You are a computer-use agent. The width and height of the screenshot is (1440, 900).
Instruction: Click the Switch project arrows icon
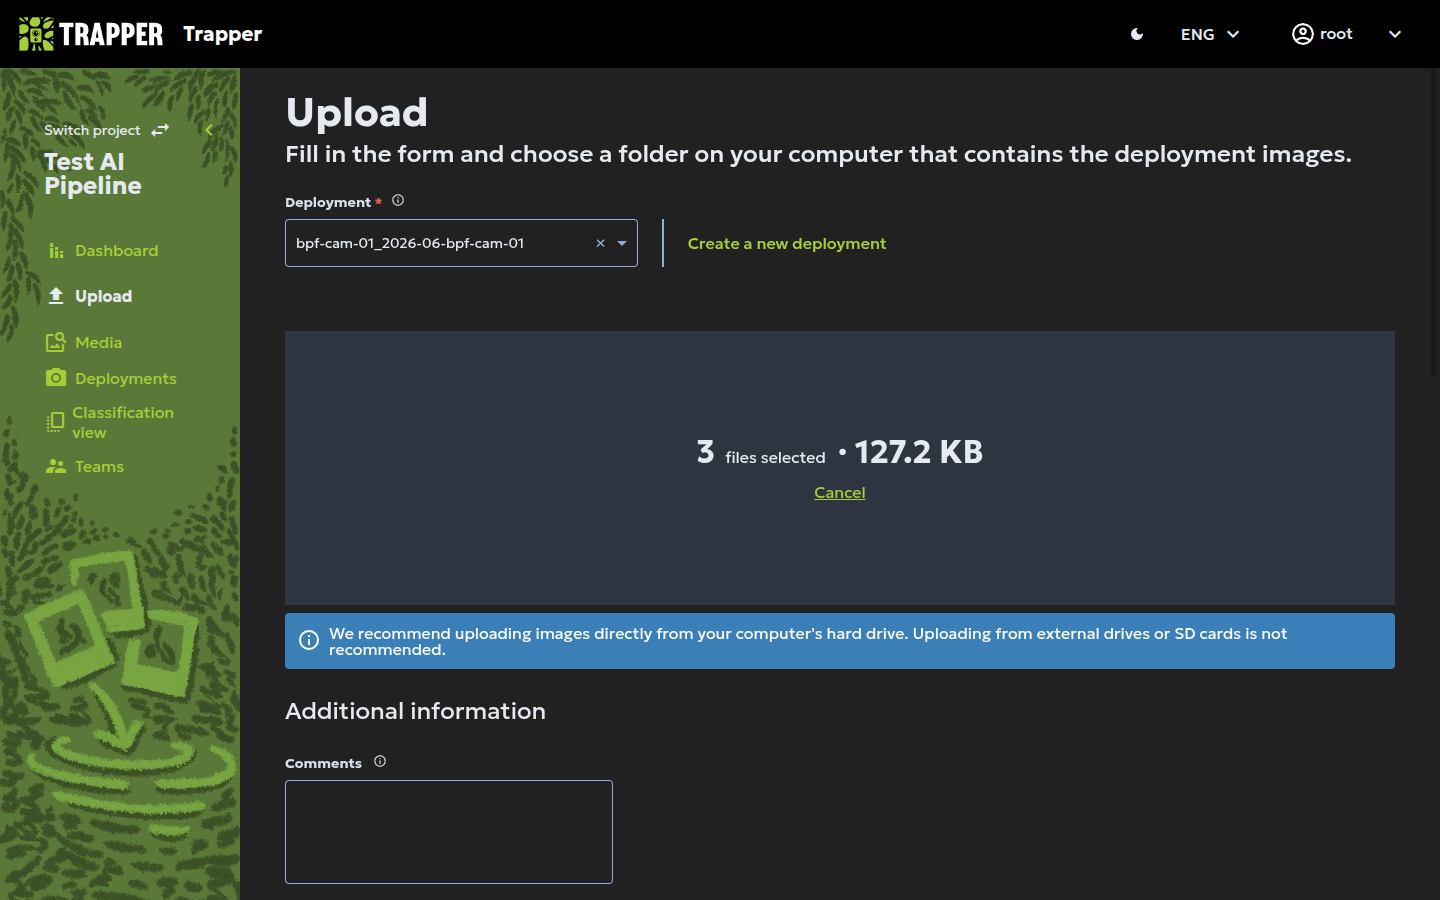(x=160, y=130)
